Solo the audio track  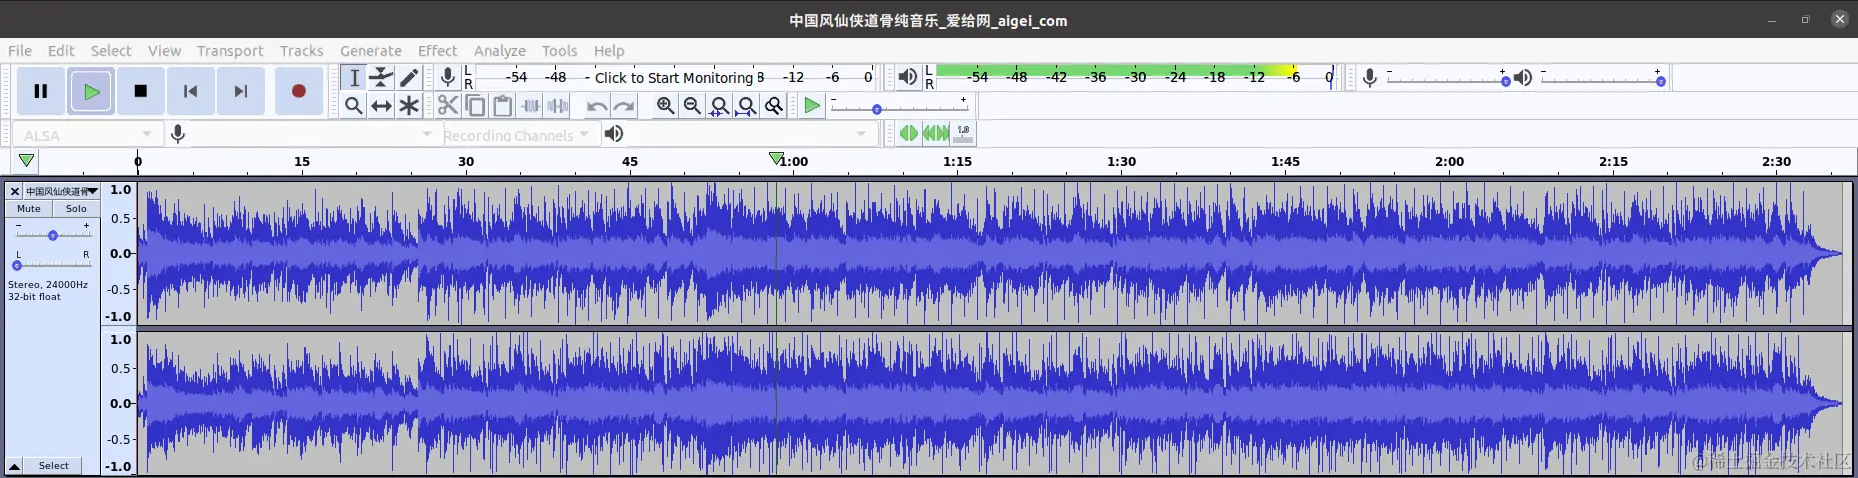pyautogui.click(x=76, y=209)
